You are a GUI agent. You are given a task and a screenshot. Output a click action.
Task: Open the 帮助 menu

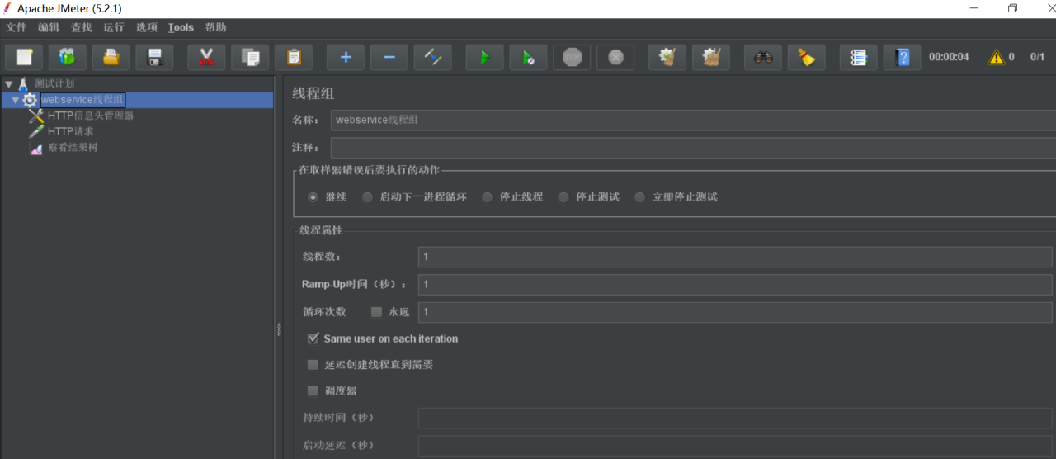click(216, 28)
